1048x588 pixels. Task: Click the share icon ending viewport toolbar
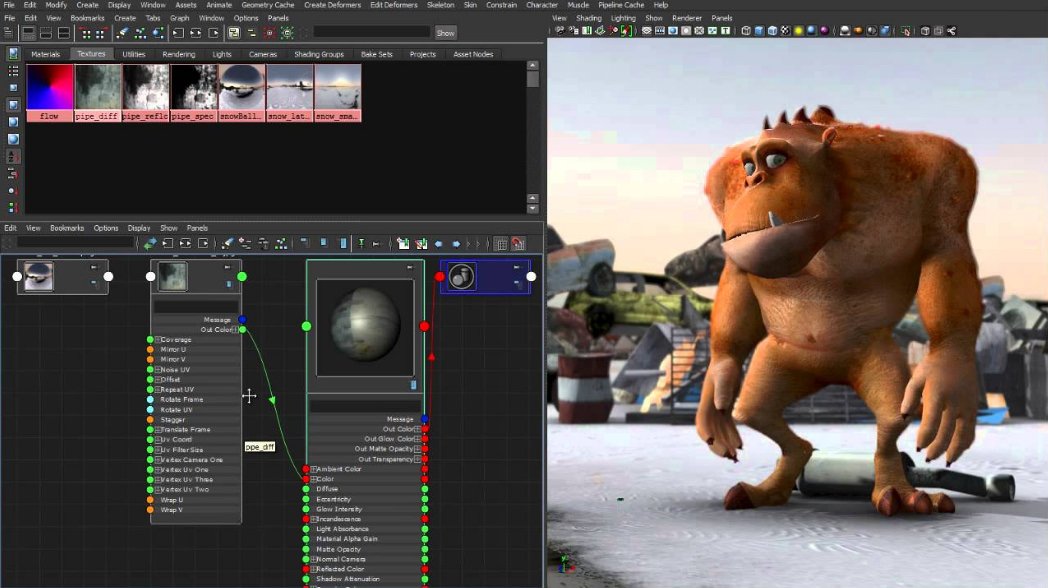pyautogui.click(x=951, y=31)
